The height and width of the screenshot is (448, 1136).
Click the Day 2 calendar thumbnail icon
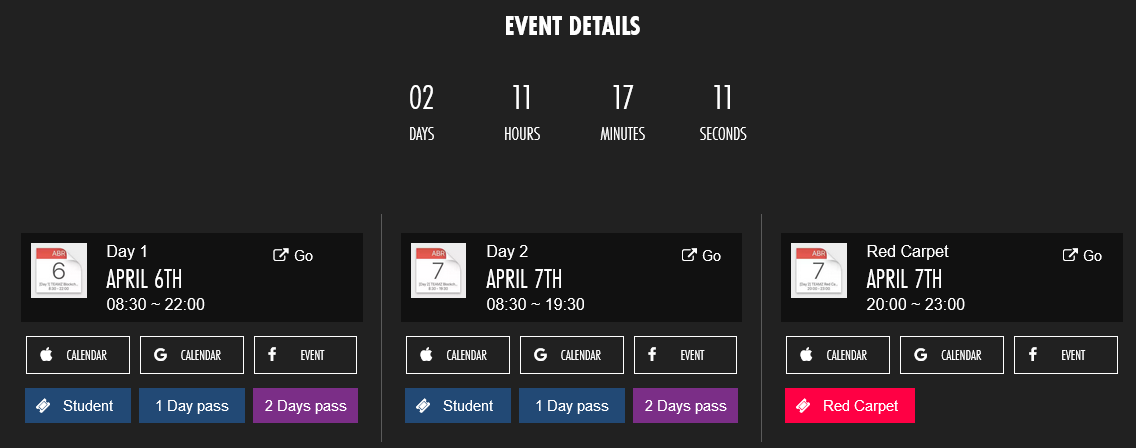click(439, 270)
